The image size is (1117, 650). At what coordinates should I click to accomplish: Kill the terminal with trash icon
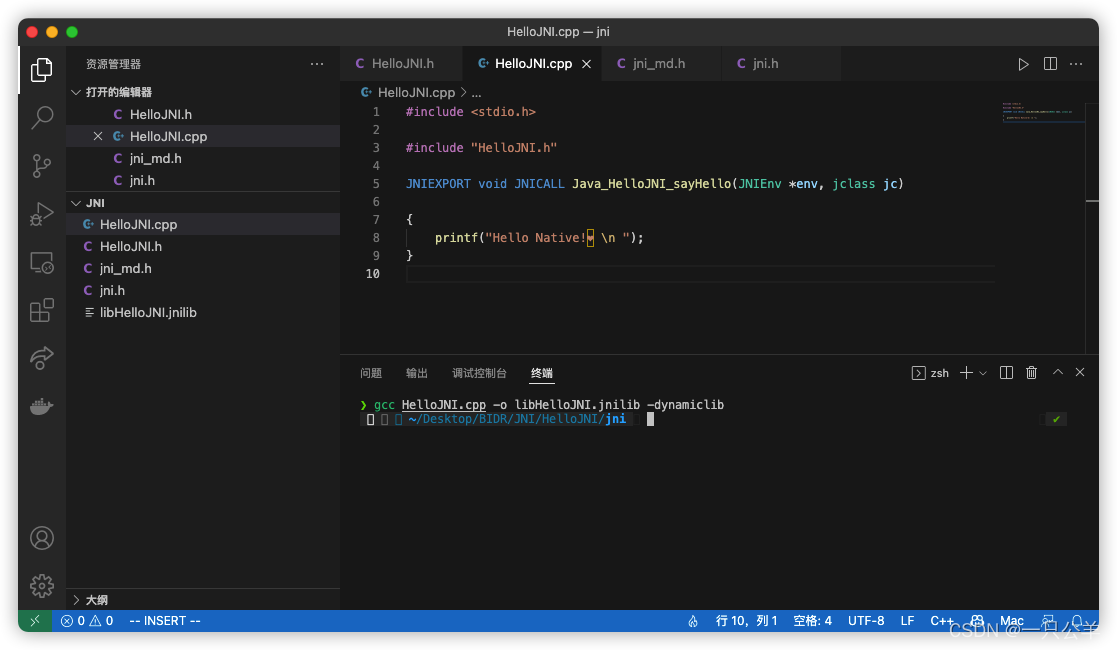click(1031, 373)
